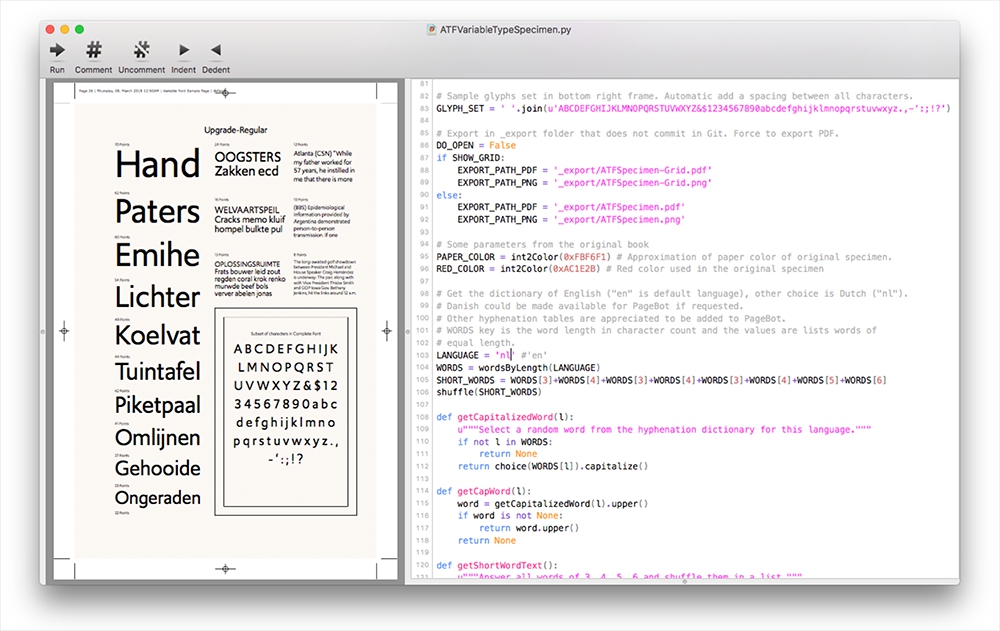
Task: Click the 'Upgrade-Regular' font title in preview
Action: coord(235,130)
